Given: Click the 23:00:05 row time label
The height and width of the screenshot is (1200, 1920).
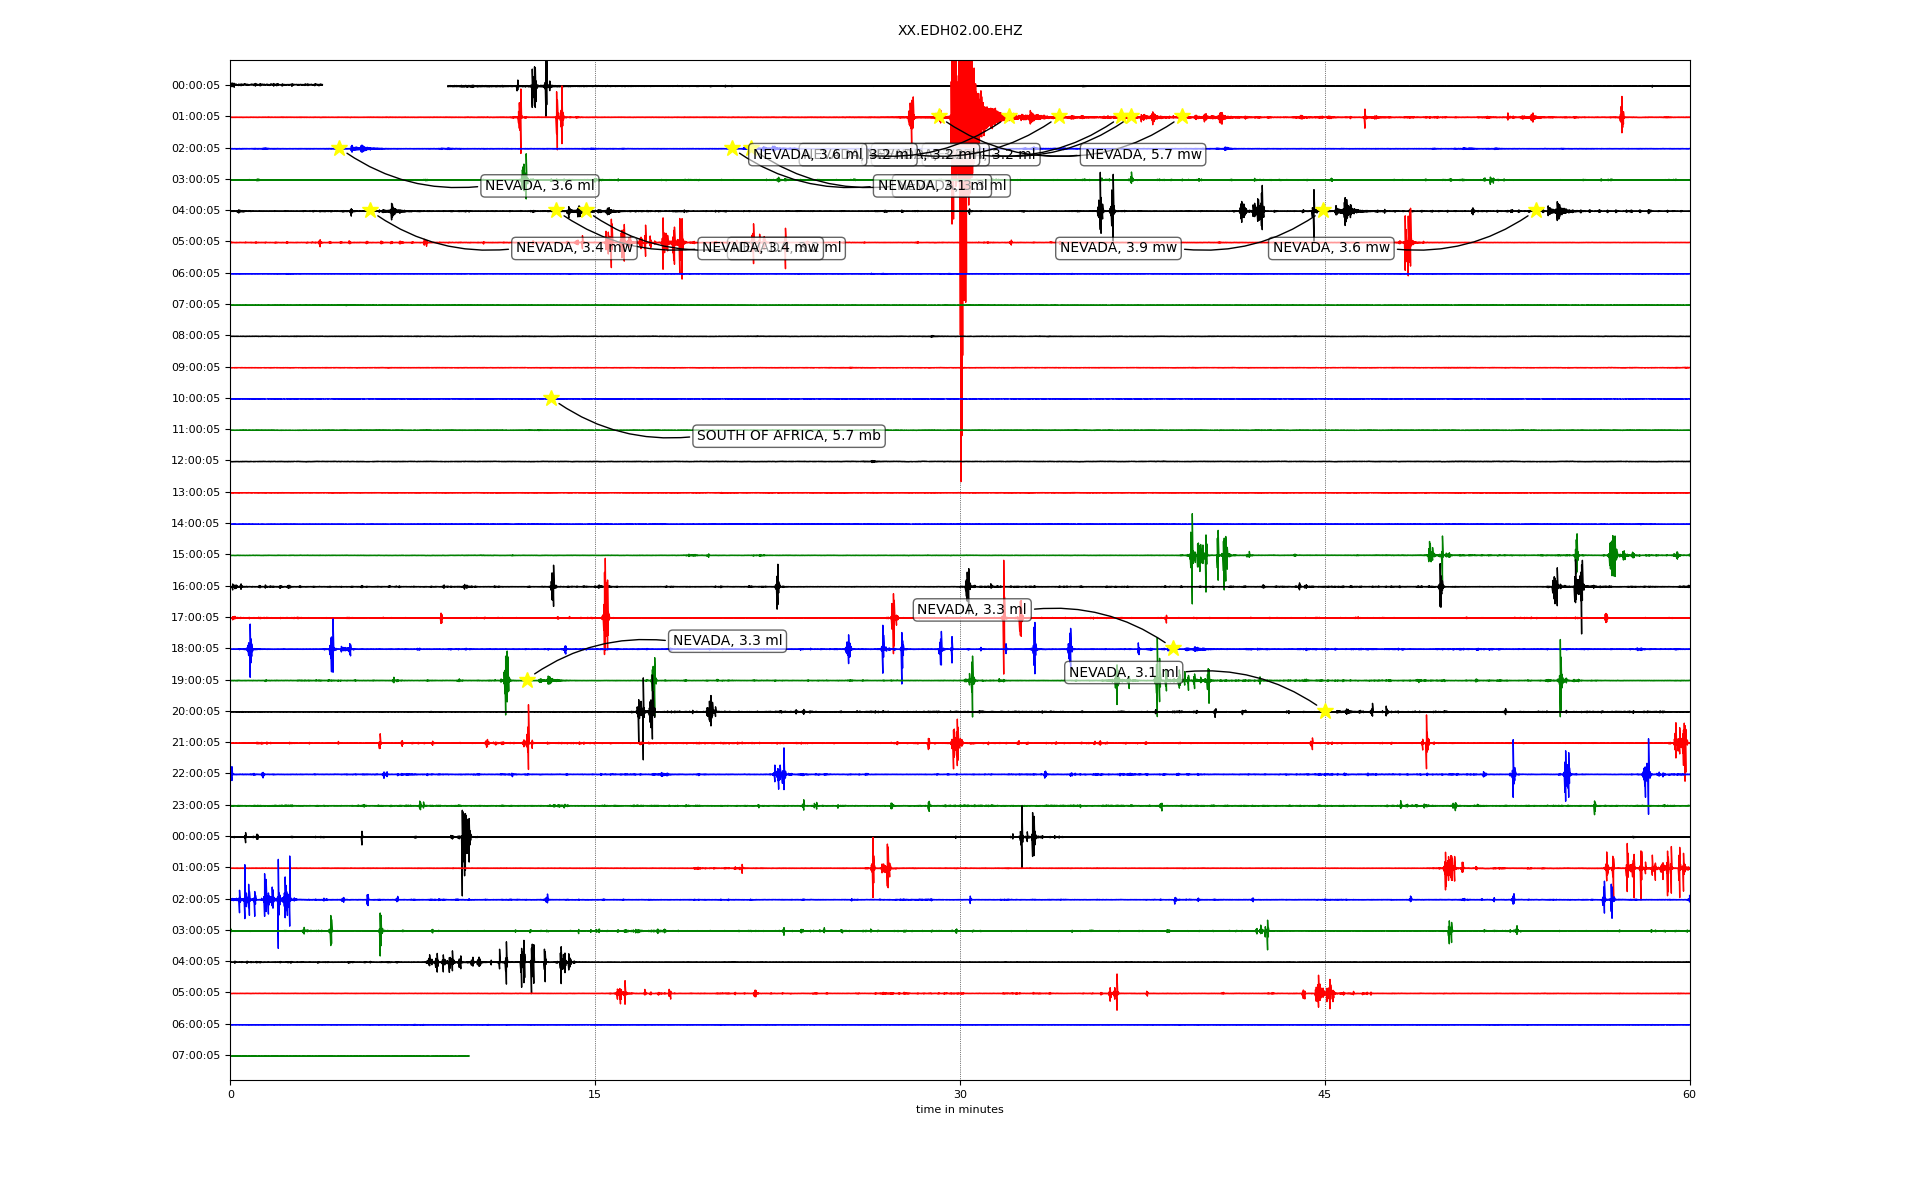Looking at the screenshot, I should tap(196, 805).
